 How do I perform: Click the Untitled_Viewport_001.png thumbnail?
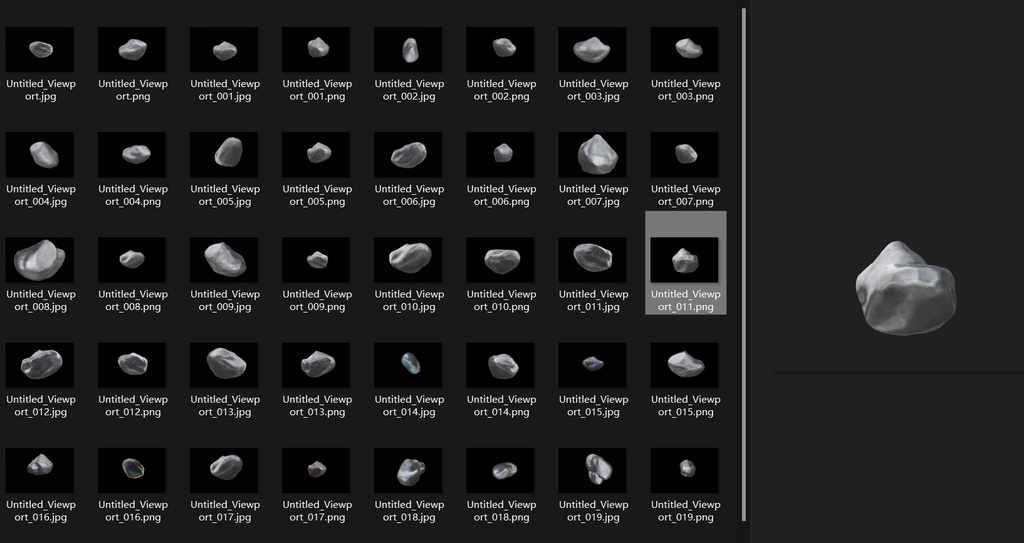(x=316, y=50)
